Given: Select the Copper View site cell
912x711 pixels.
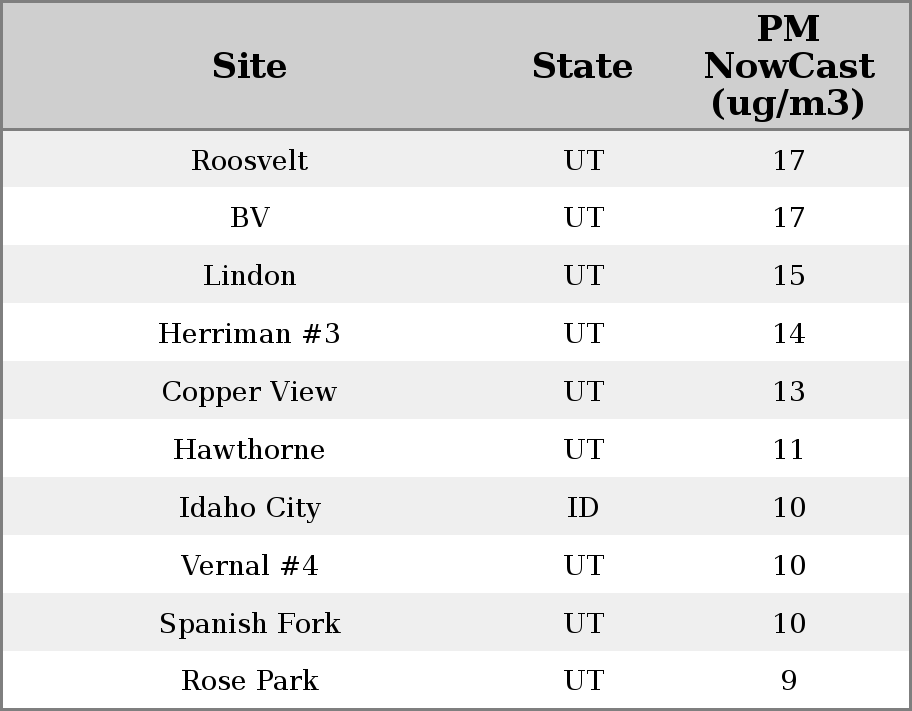Looking at the screenshot, I should coord(249,392).
